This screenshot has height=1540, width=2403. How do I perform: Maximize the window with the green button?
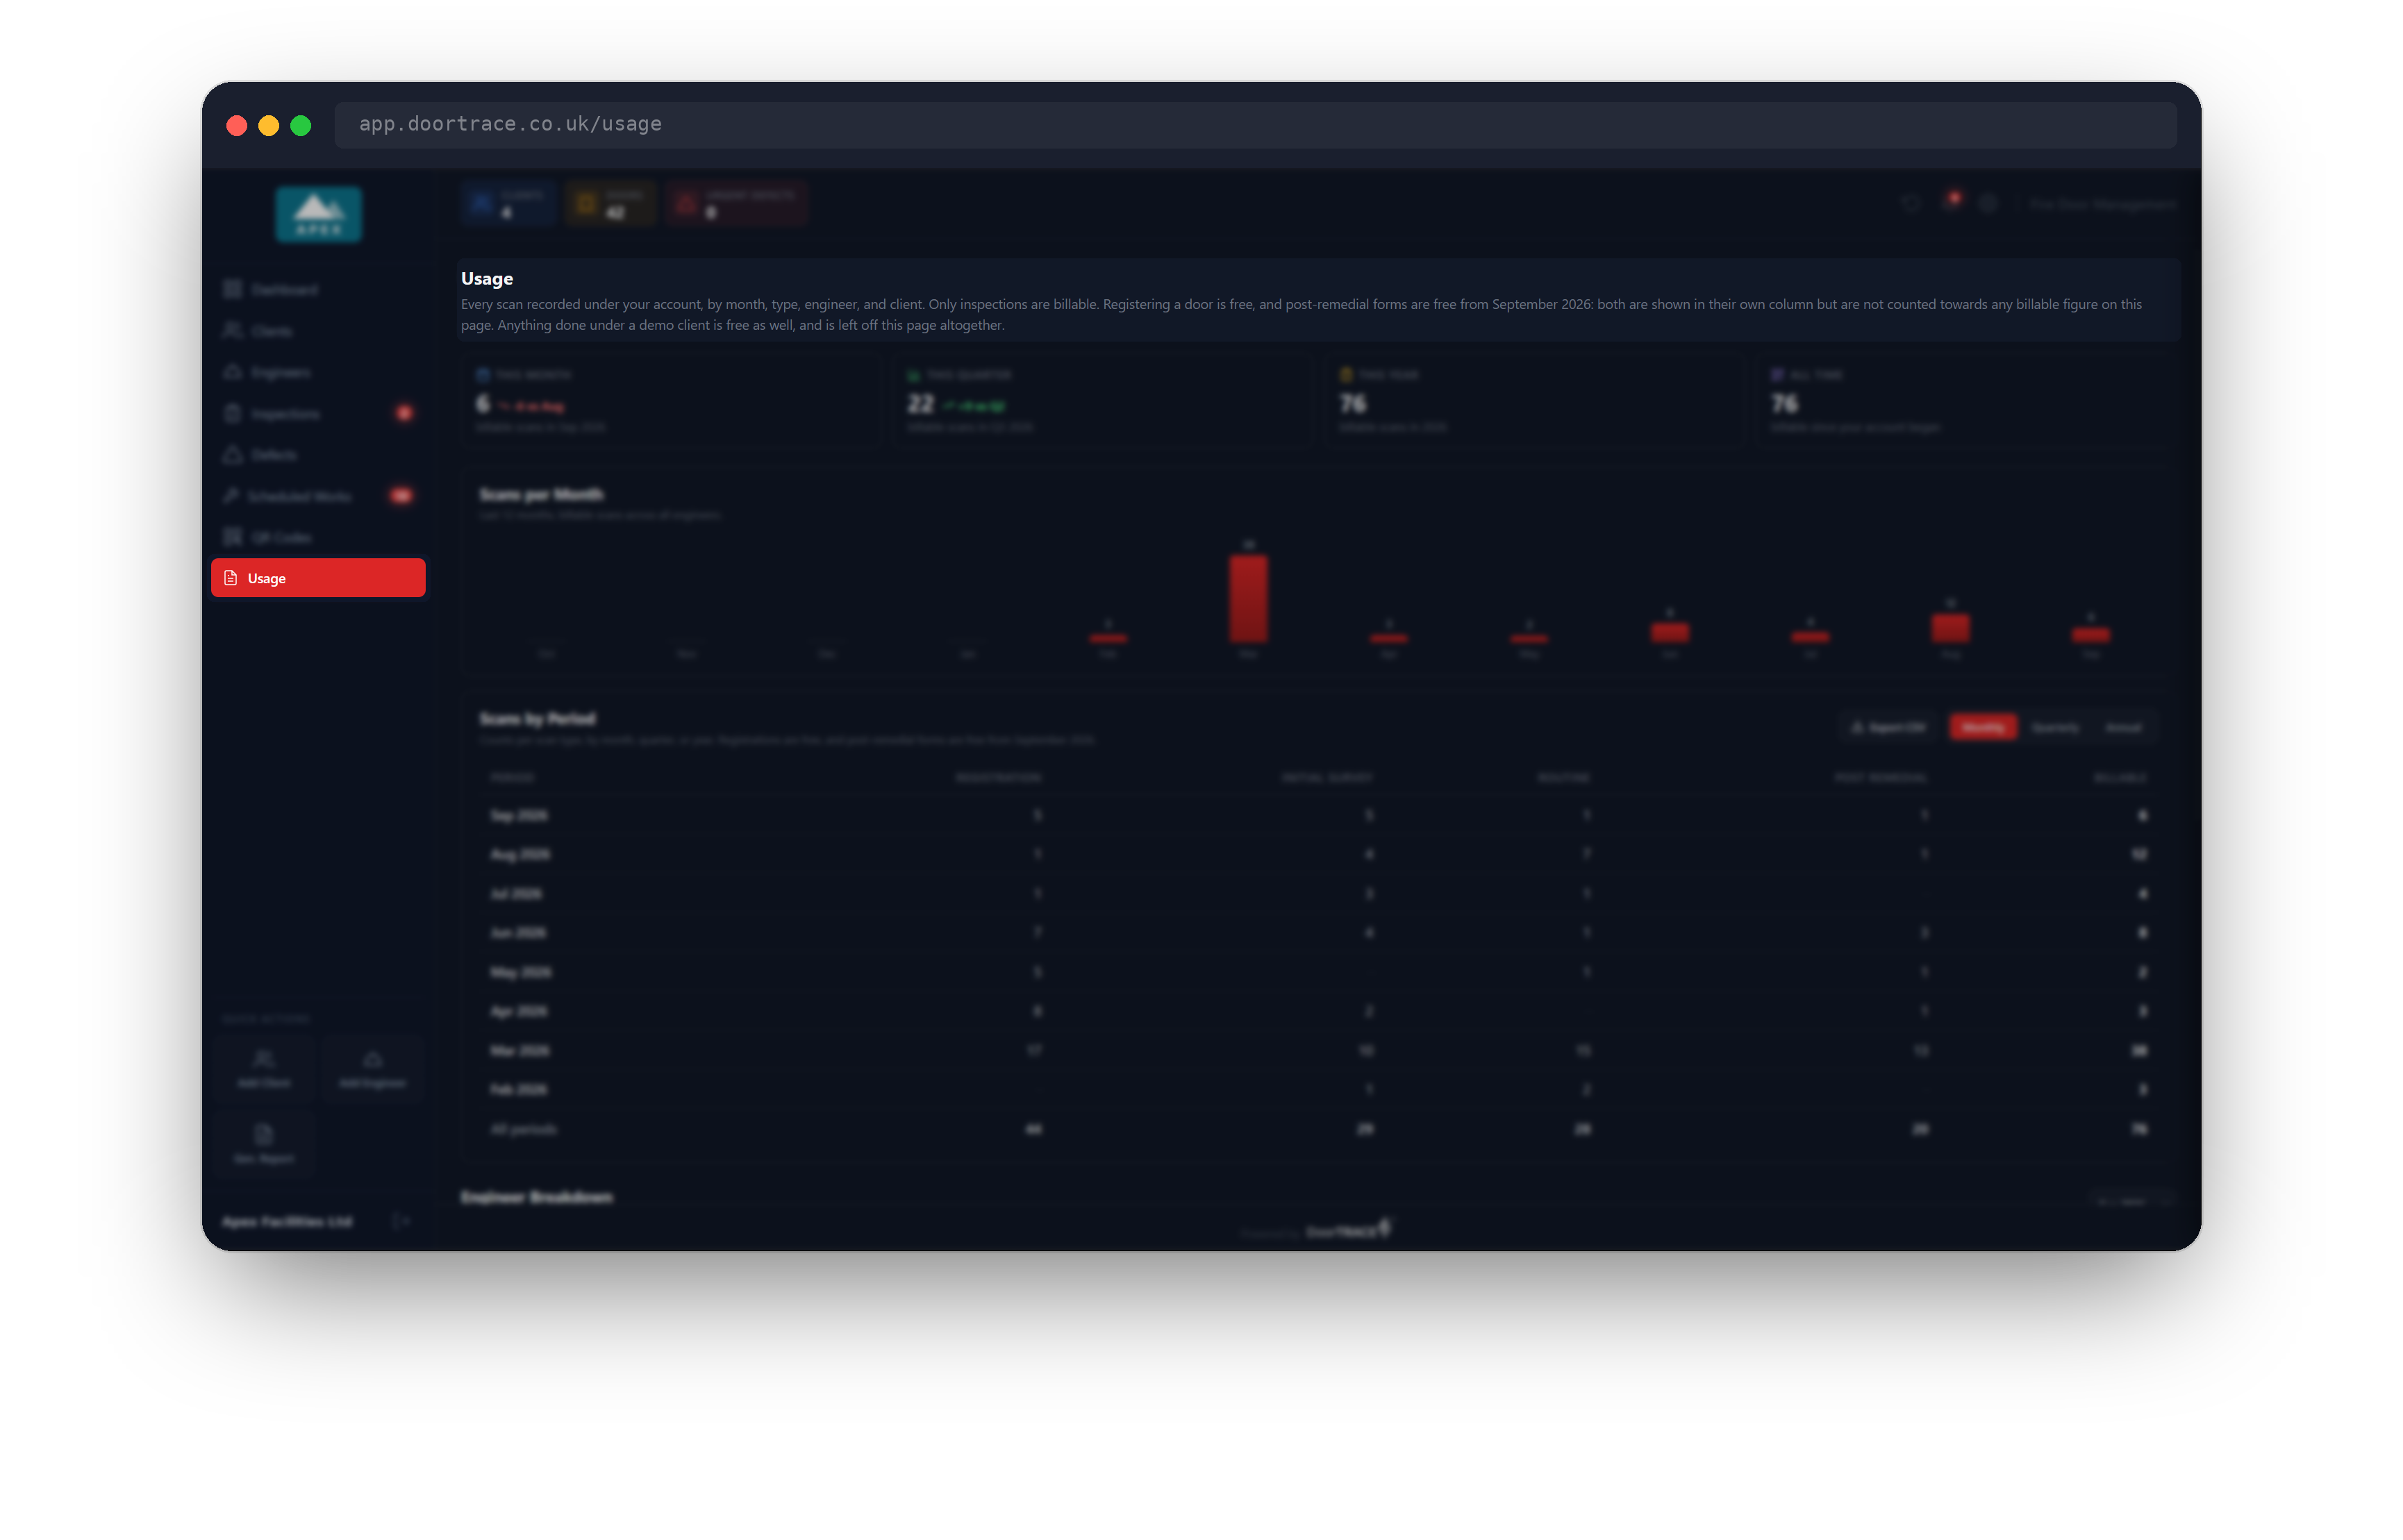click(x=301, y=125)
